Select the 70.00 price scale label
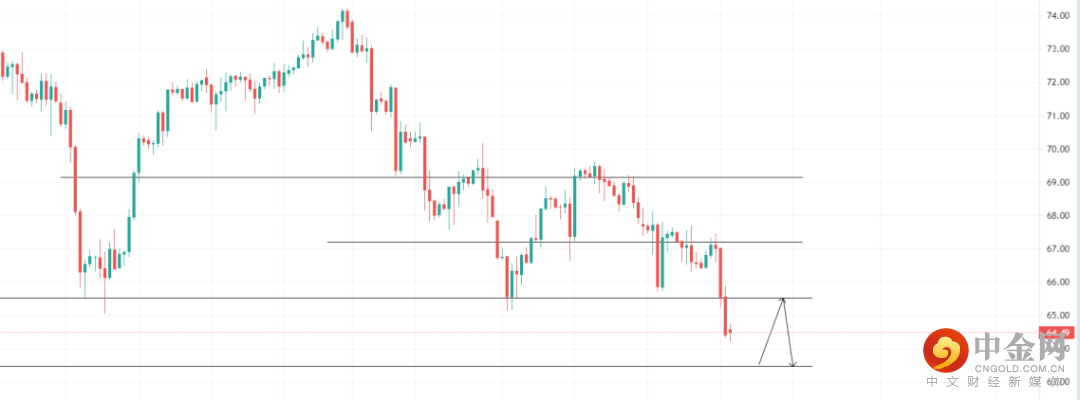The image size is (1080, 400). [1059, 149]
